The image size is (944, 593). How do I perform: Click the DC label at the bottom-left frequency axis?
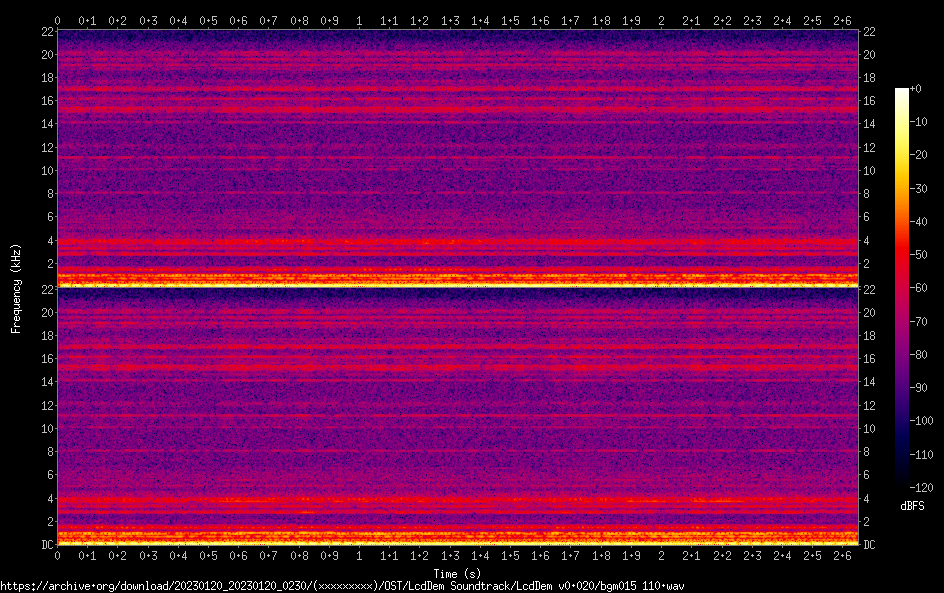point(46,544)
